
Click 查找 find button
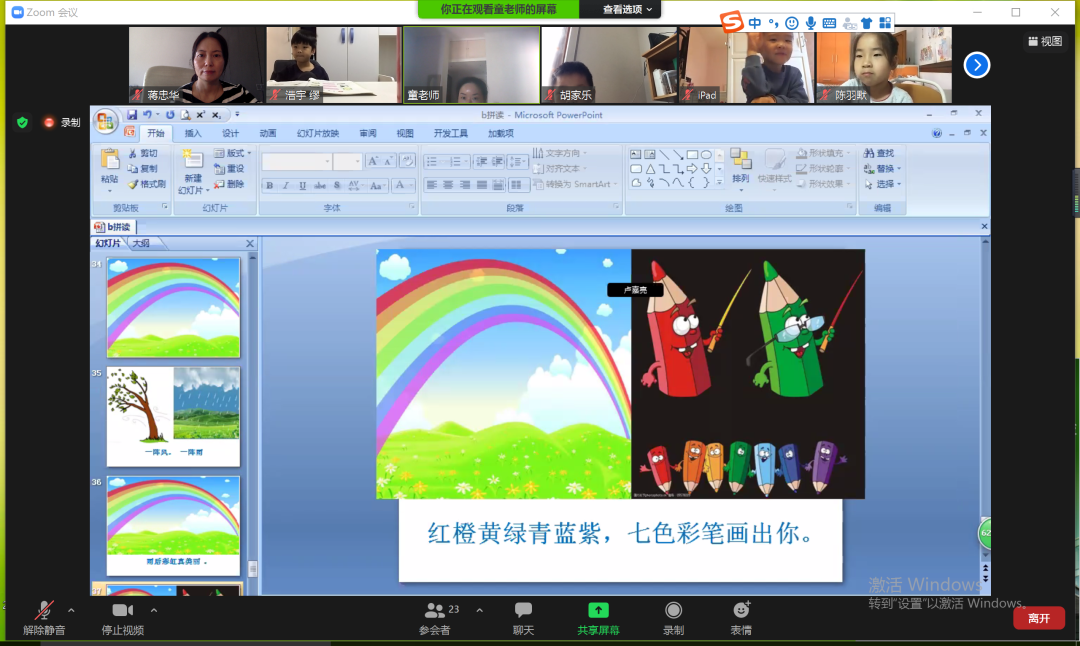click(879, 153)
